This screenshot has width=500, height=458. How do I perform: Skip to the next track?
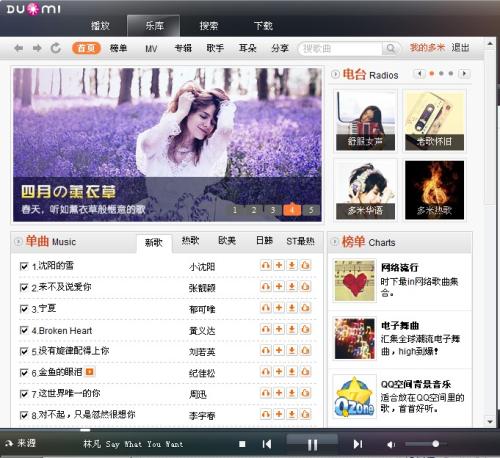point(358,444)
